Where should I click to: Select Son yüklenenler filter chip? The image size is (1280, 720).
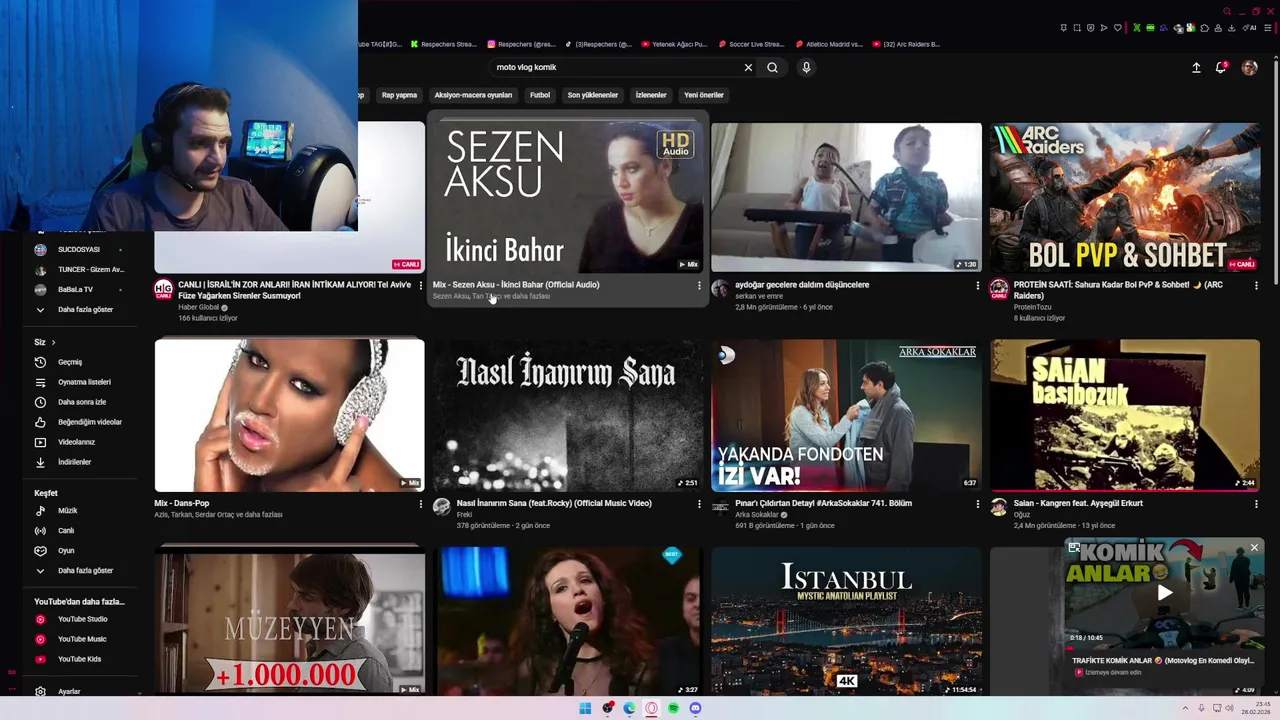(x=593, y=95)
